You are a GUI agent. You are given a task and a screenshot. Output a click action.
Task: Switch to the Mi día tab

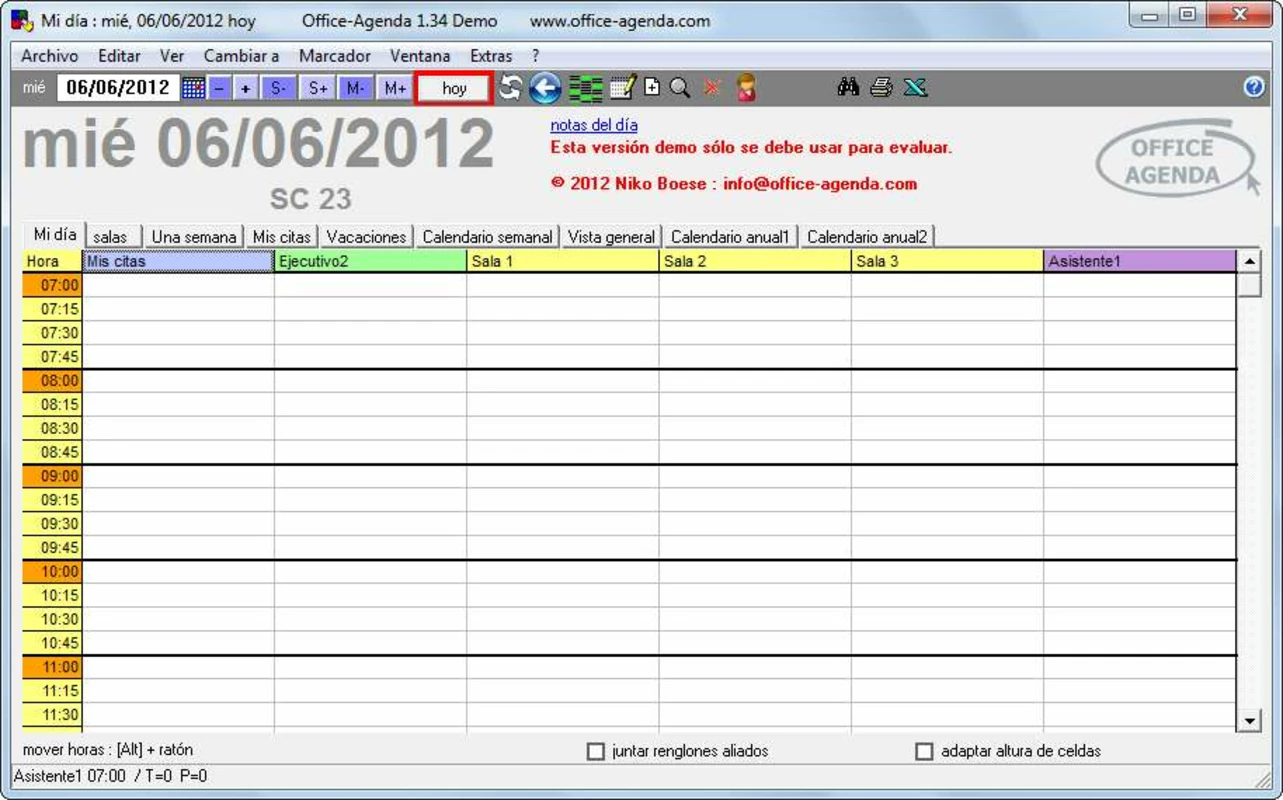tap(55, 235)
